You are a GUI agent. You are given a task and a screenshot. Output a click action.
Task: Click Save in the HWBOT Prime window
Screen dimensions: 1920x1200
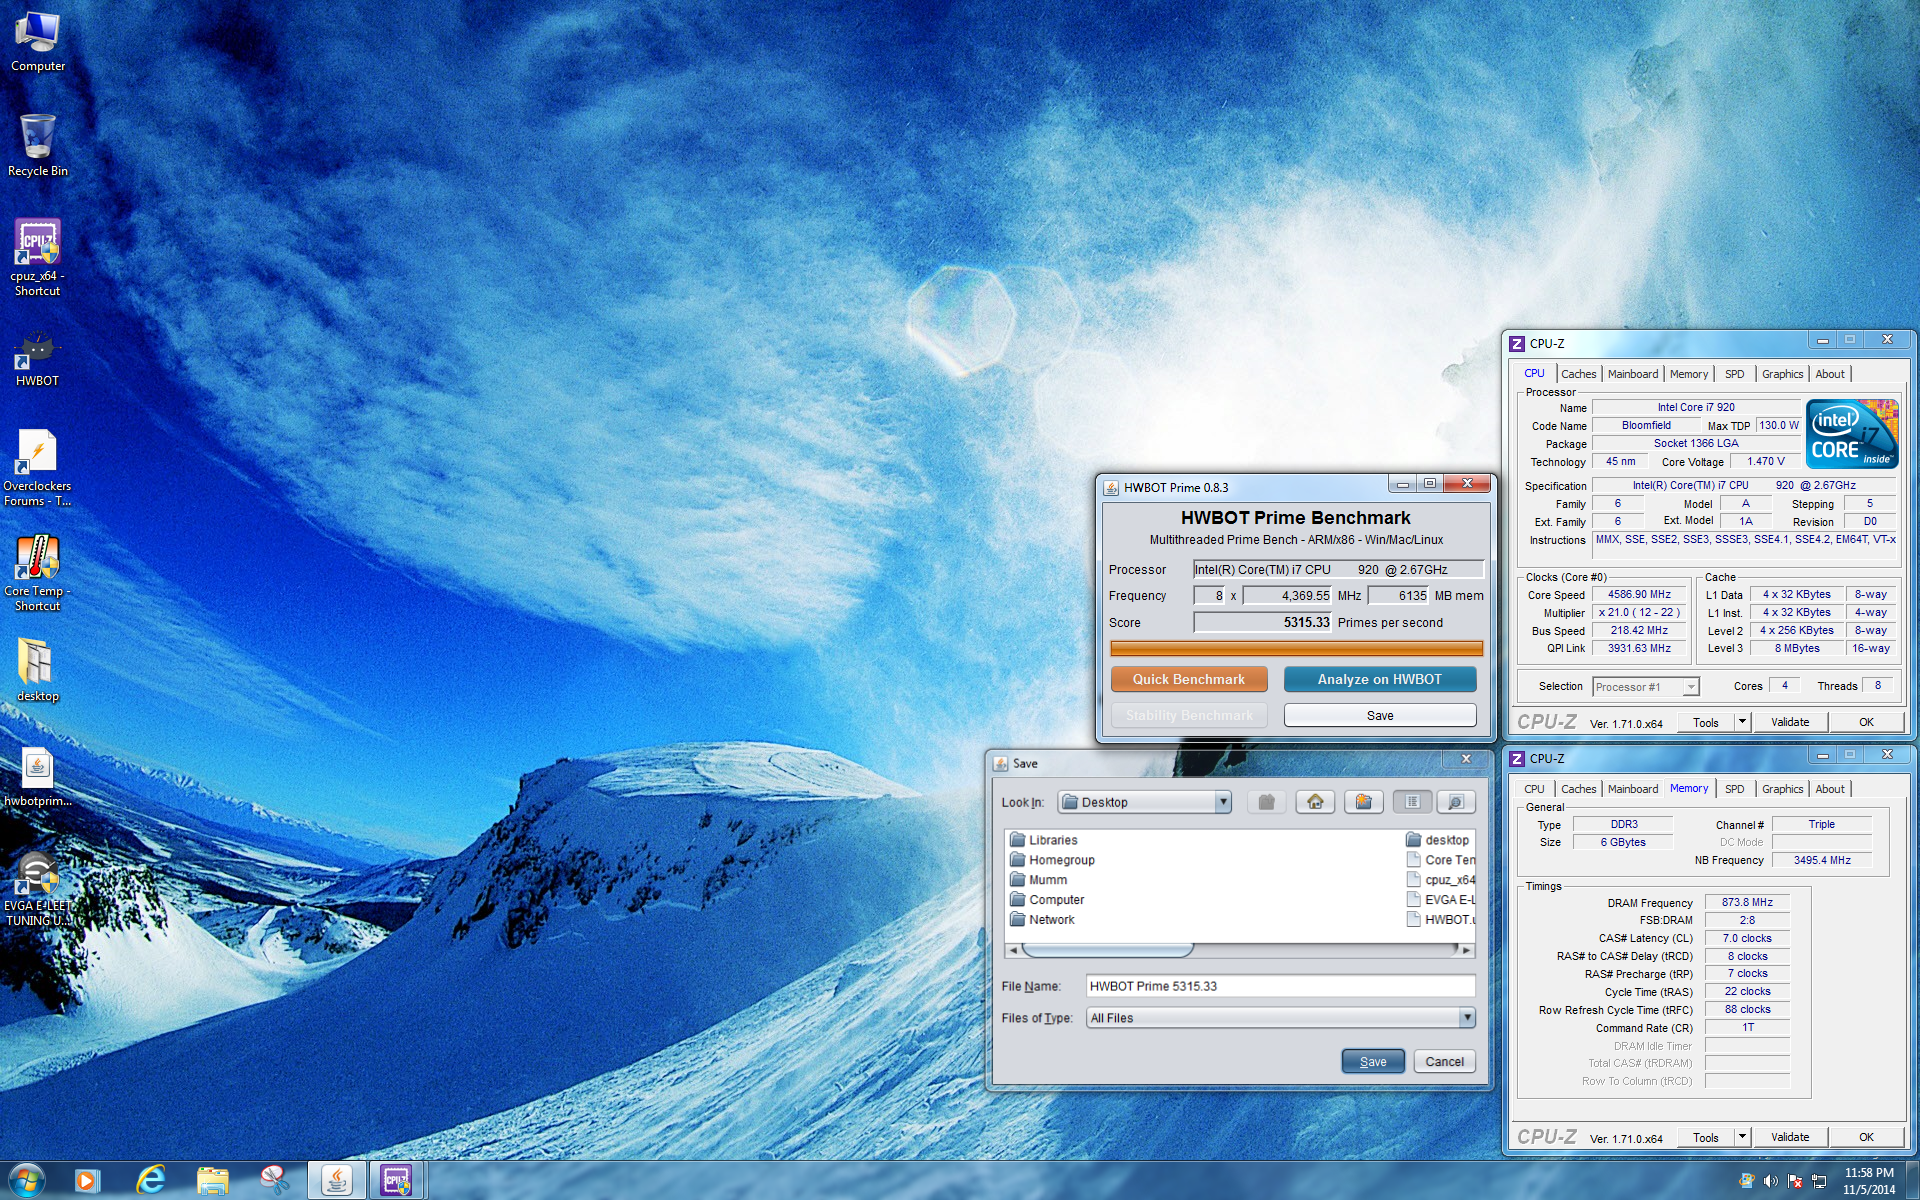[x=1380, y=715]
